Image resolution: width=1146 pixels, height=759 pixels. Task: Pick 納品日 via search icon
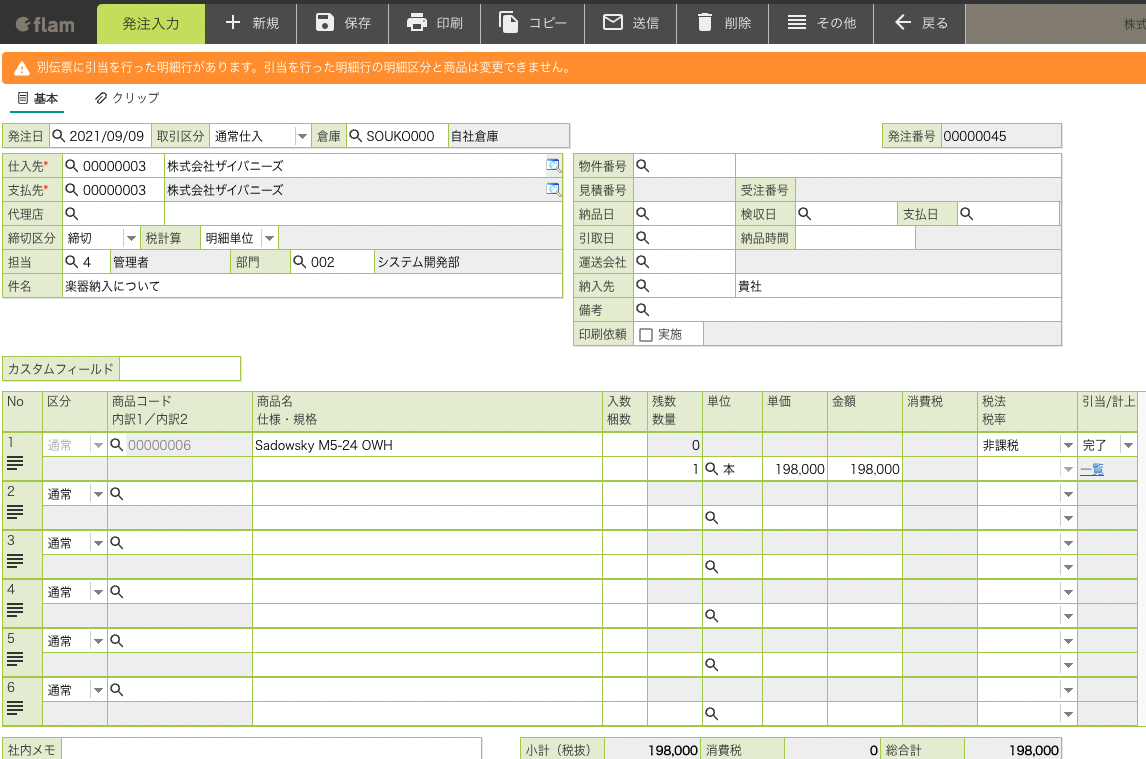click(x=642, y=214)
